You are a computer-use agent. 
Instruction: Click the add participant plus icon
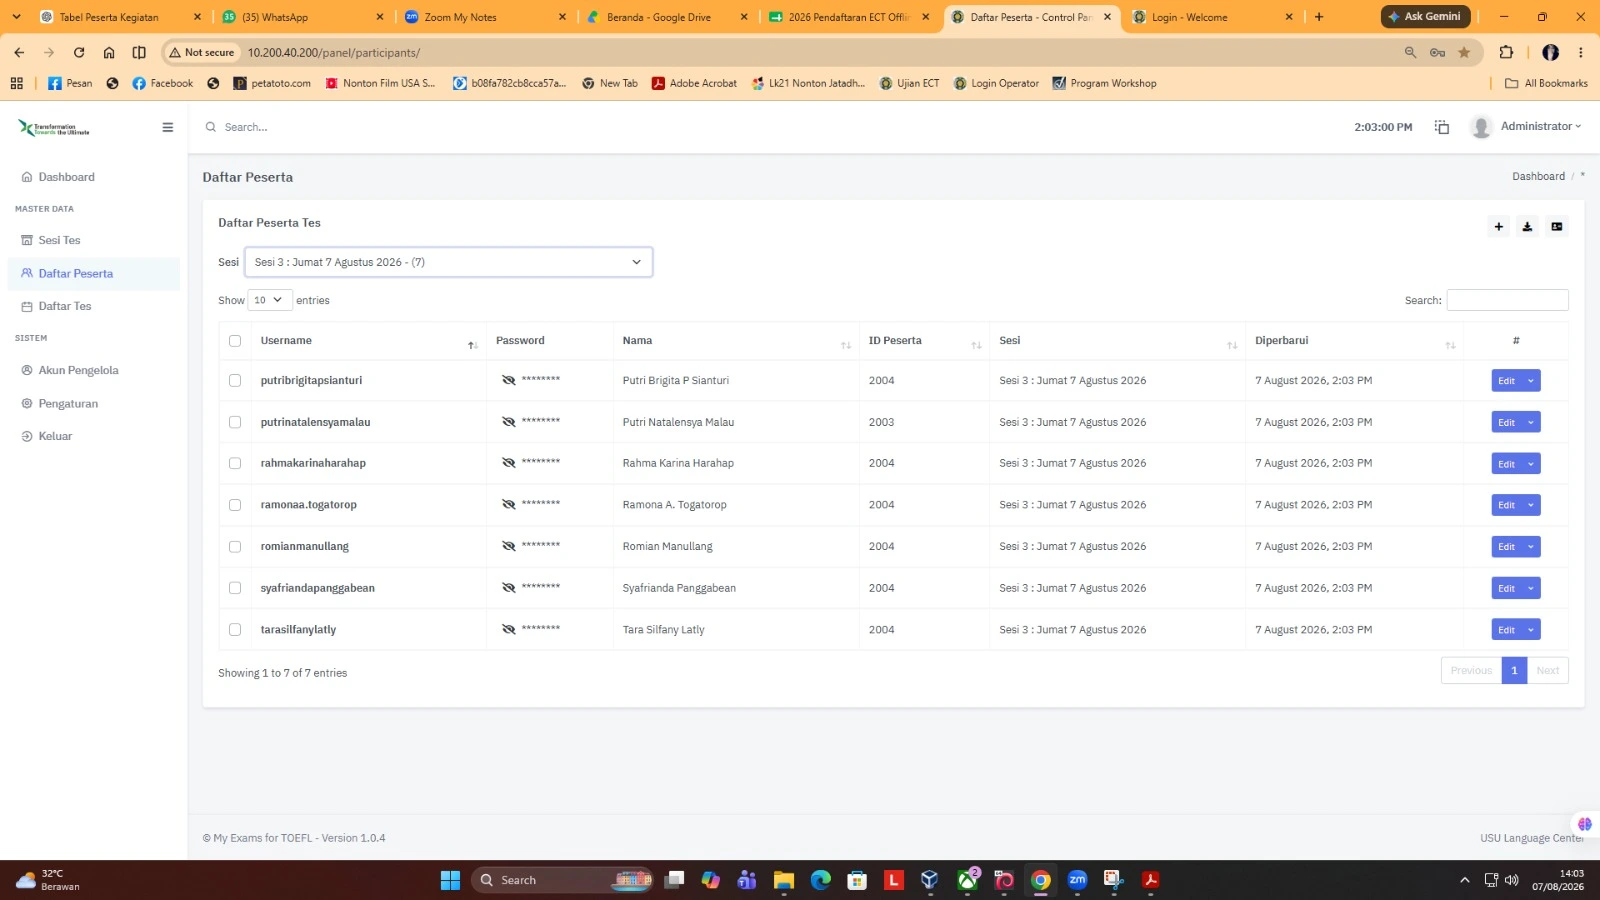(1498, 227)
